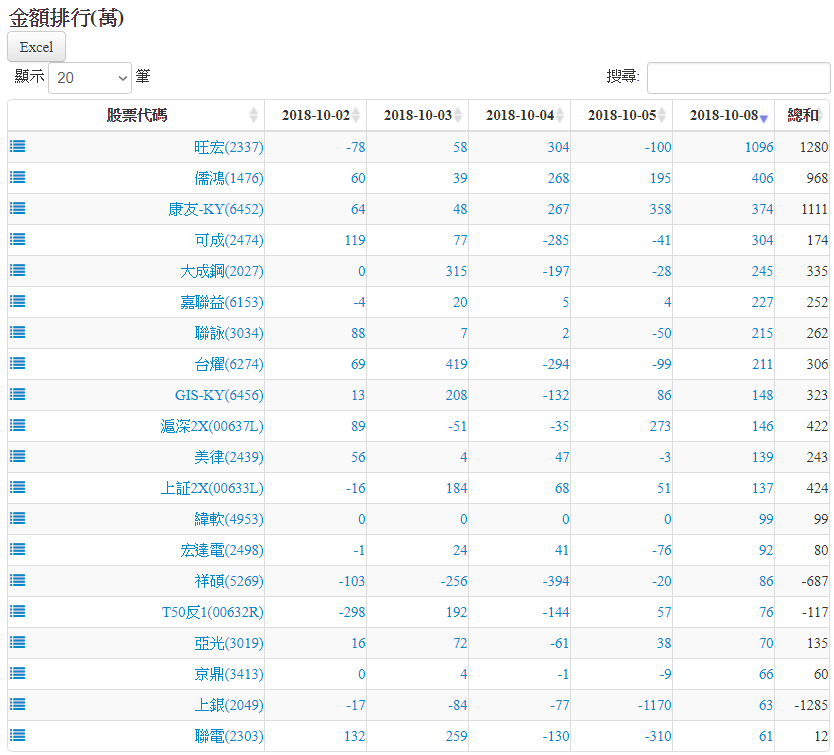Open the list icon for 可成(2474)
Image resolution: width=834 pixels, height=755 pixels.
(x=18, y=239)
